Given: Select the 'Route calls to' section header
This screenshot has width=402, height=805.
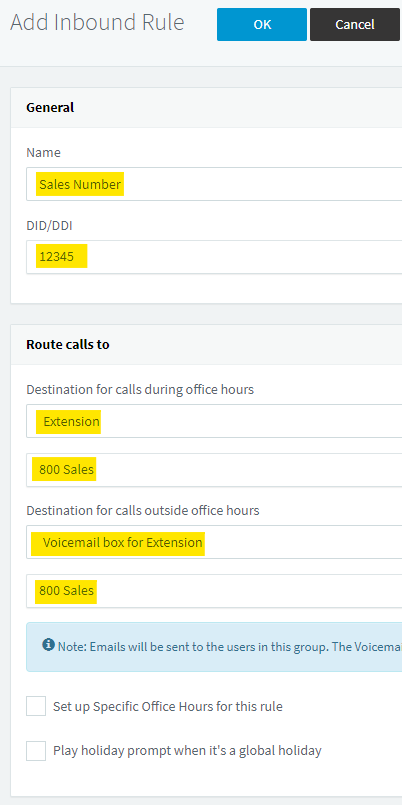Looking at the screenshot, I should coord(68,344).
